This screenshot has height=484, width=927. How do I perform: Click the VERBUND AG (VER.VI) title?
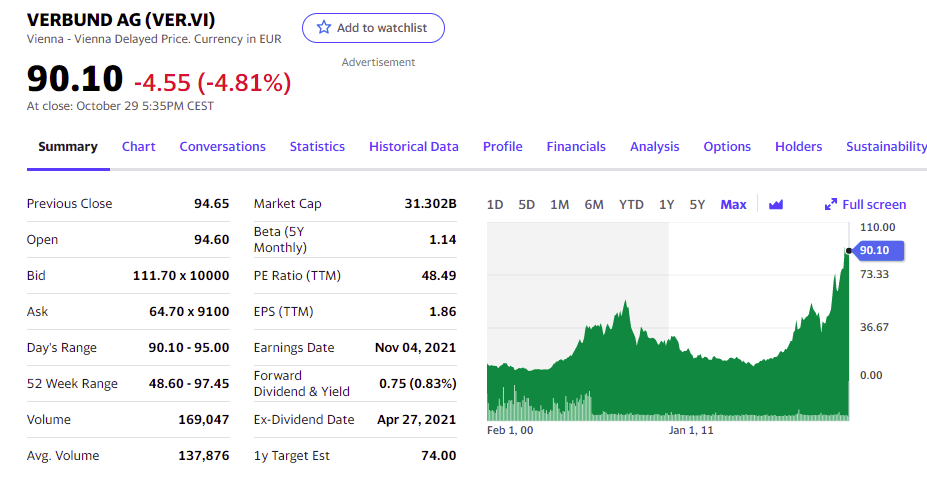click(121, 20)
